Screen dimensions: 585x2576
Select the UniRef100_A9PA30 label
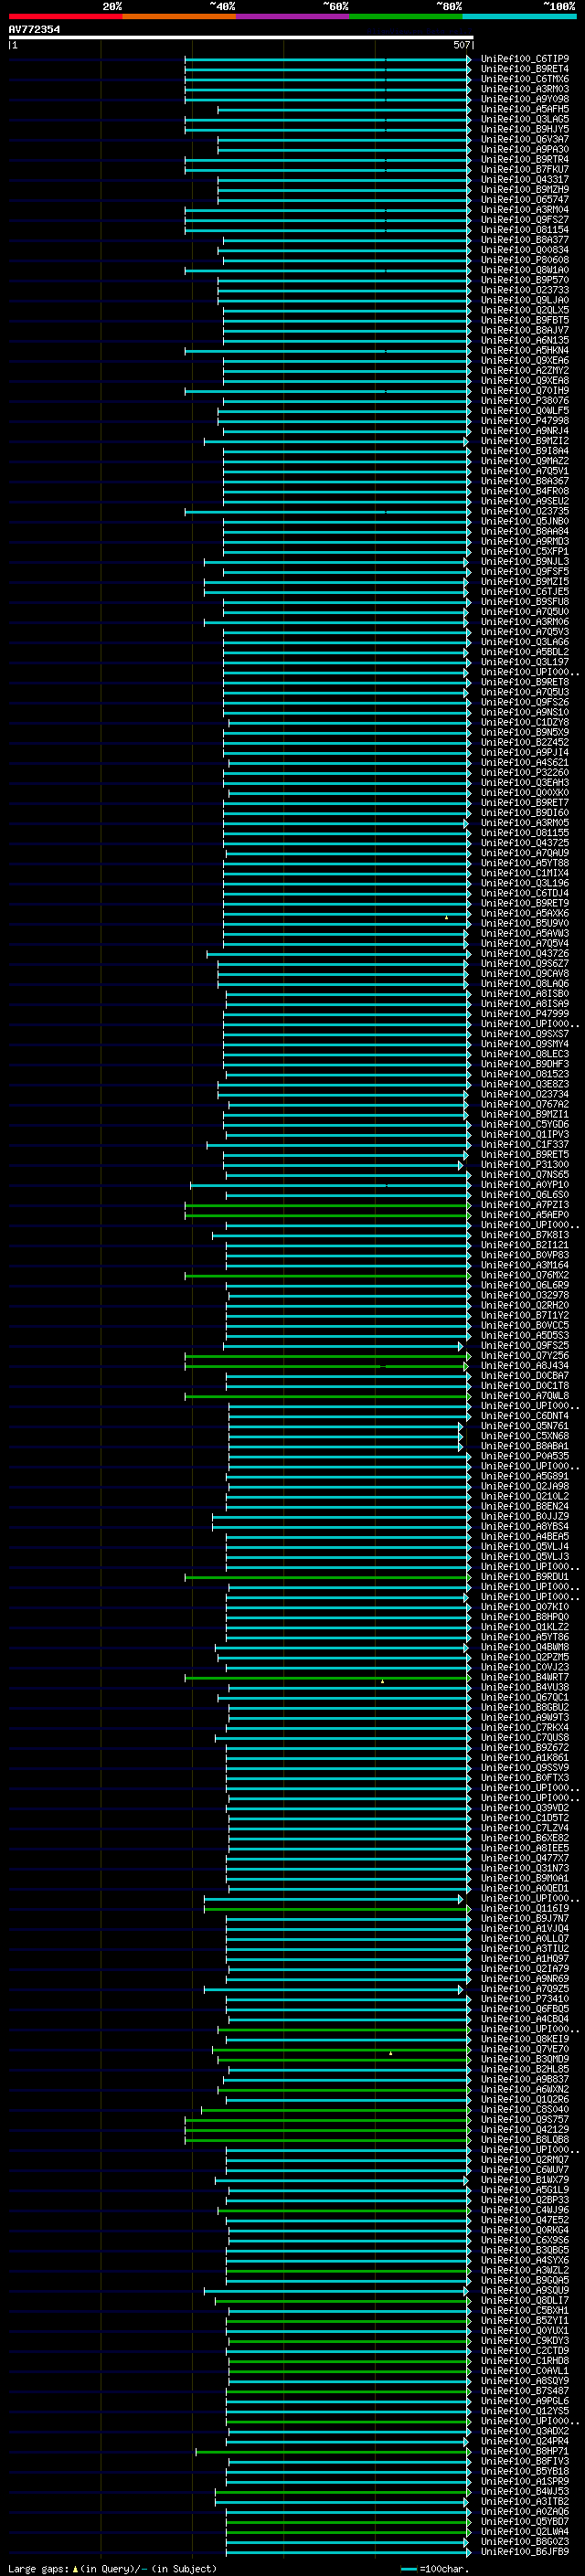pos(524,149)
